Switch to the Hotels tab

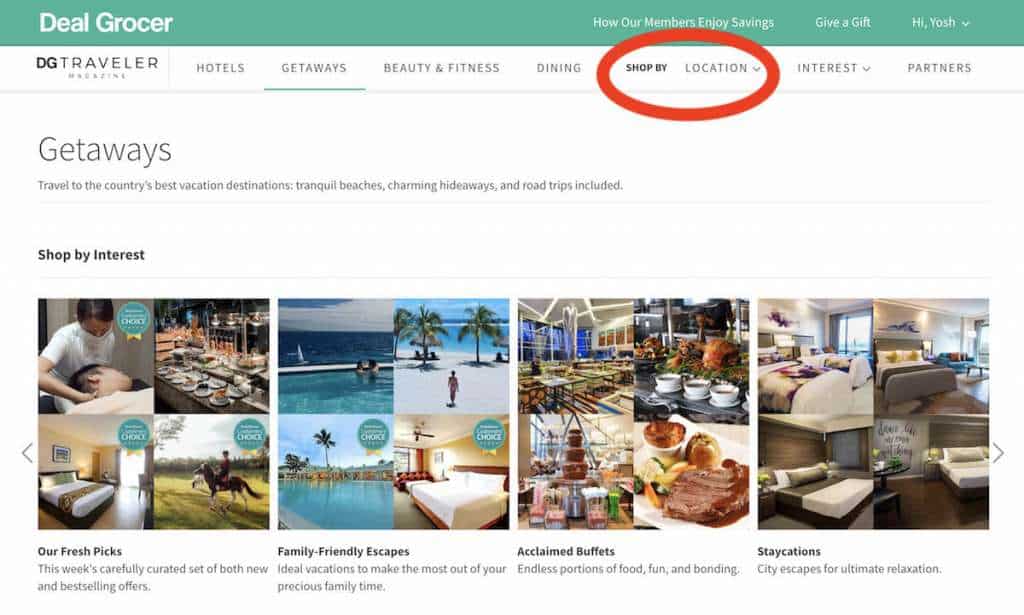(220, 68)
